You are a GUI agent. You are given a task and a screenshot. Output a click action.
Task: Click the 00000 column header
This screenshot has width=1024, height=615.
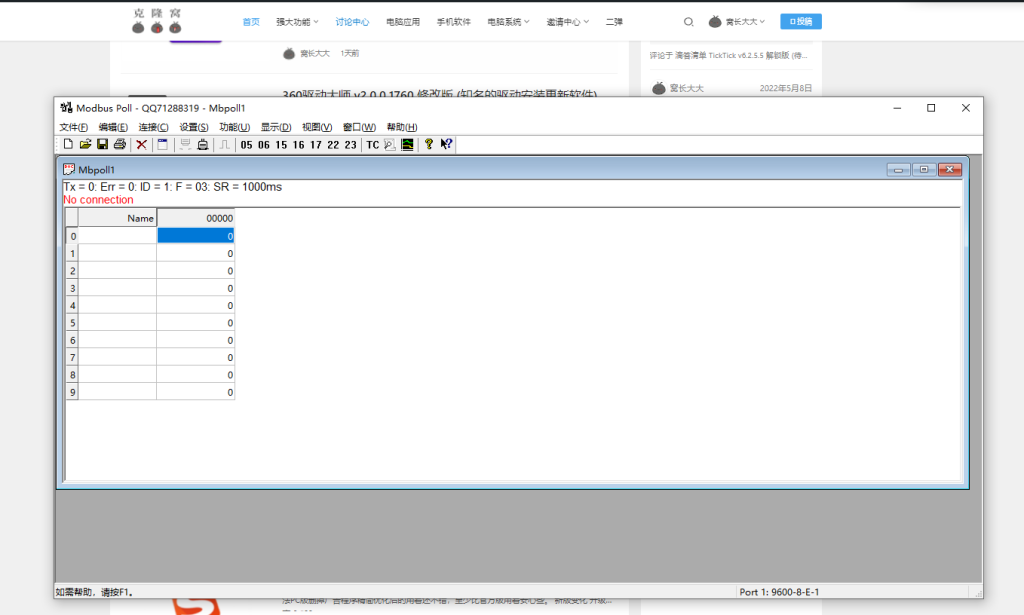pyautogui.click(x=196, y=218)
